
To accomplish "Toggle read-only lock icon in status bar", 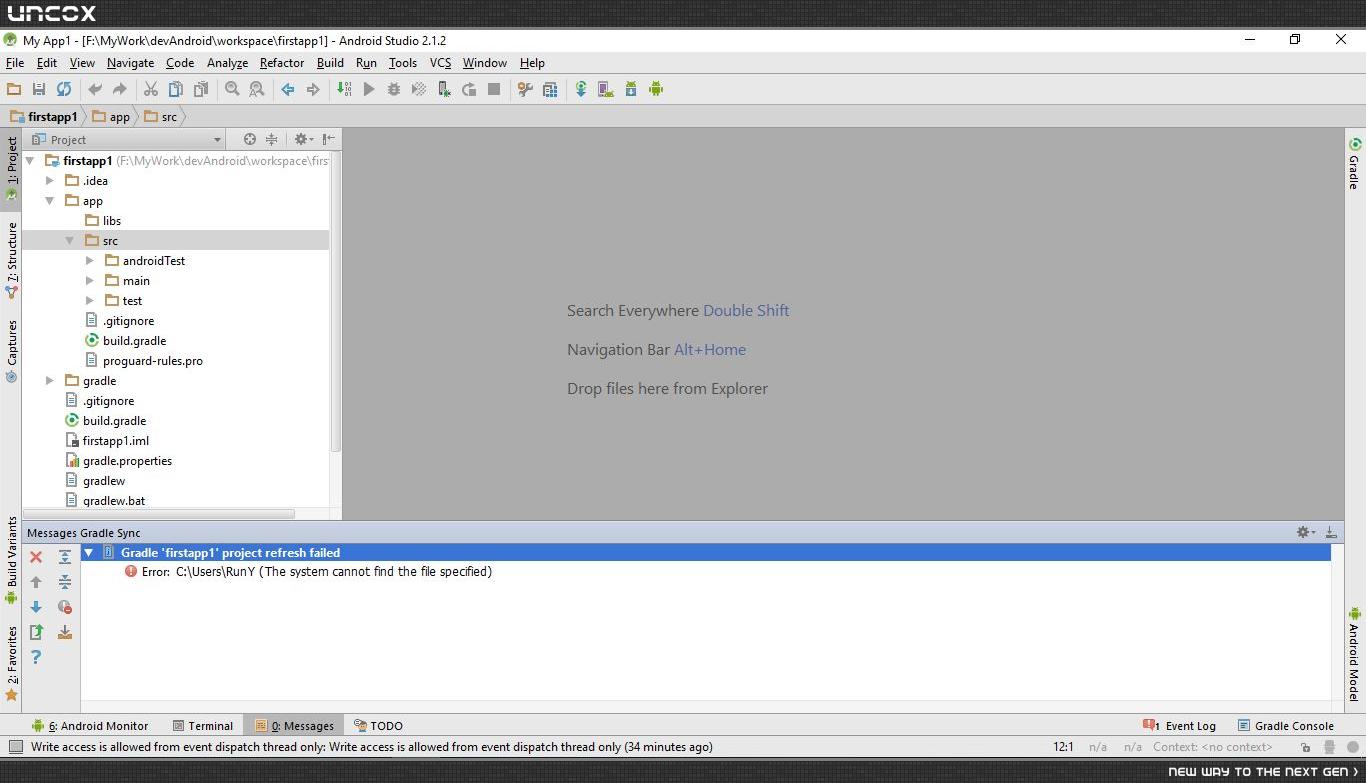I will pyautogui.click(x=1305, y=747).
